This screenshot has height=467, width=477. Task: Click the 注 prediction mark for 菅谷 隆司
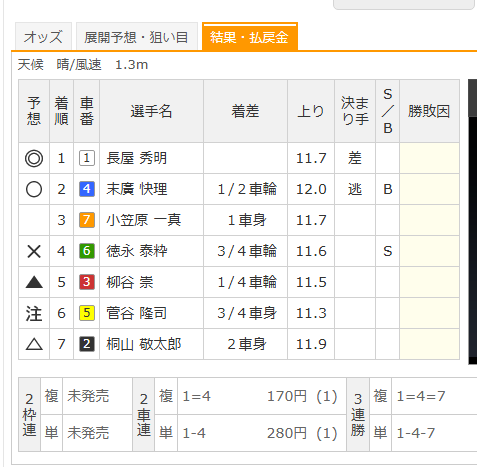[x=34, y=313]
